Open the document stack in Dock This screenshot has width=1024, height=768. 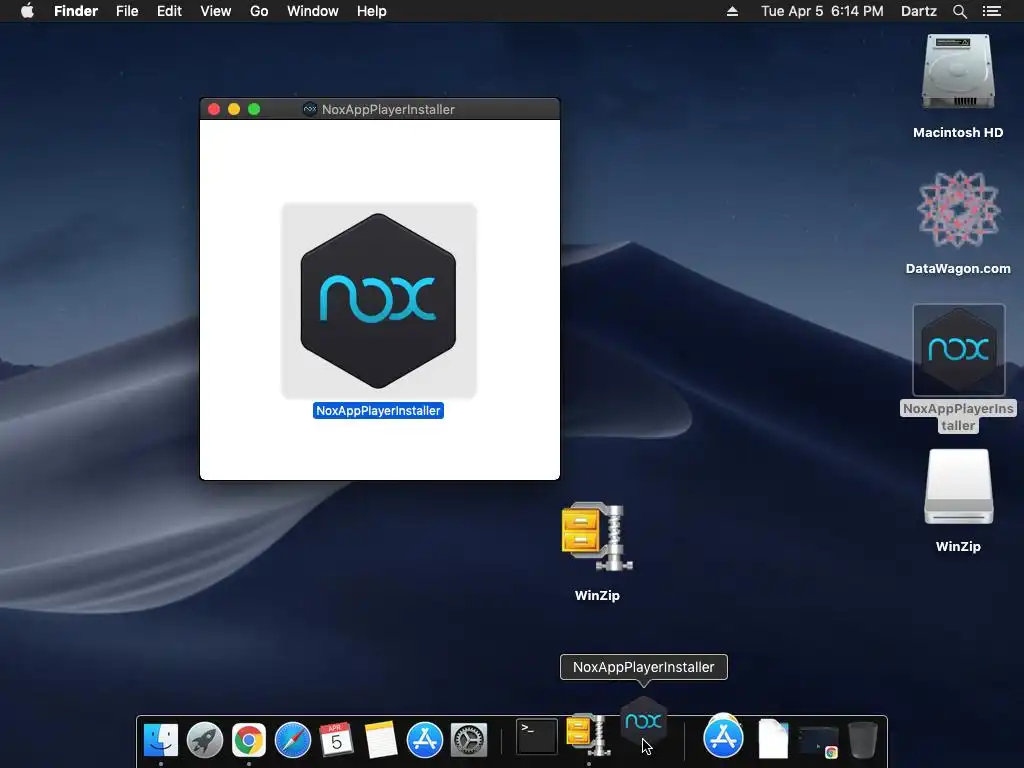pos(773,739)
